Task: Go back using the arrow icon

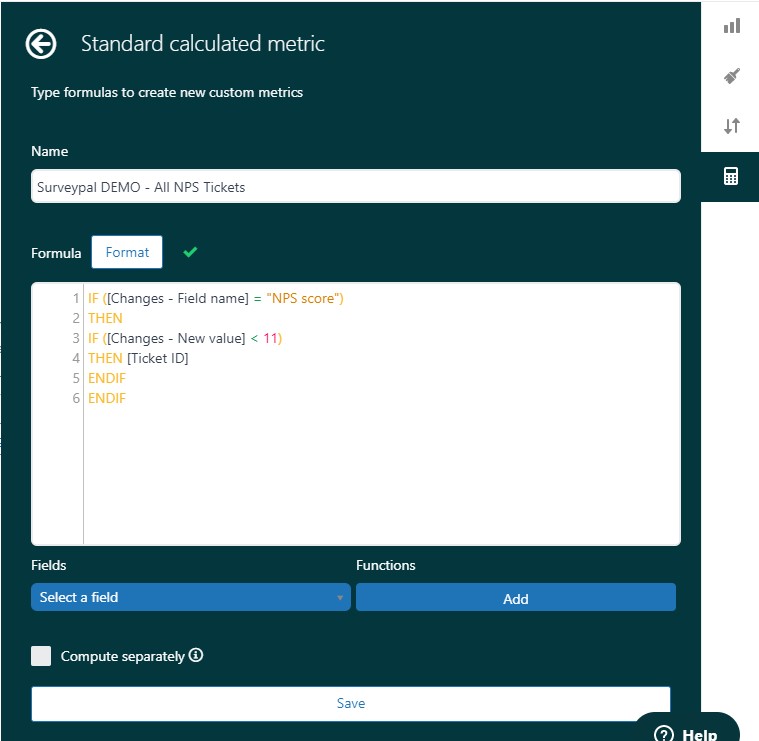Action: [x=41, y=44]
